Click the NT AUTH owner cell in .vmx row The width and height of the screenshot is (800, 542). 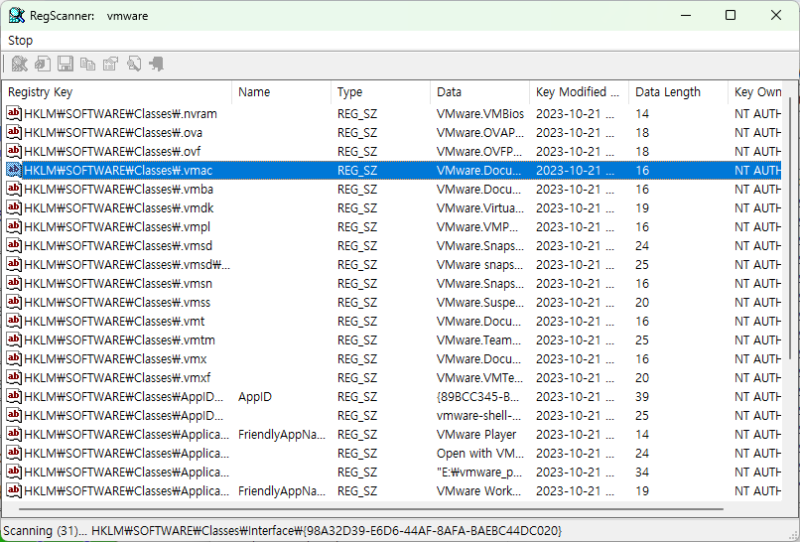758,359
